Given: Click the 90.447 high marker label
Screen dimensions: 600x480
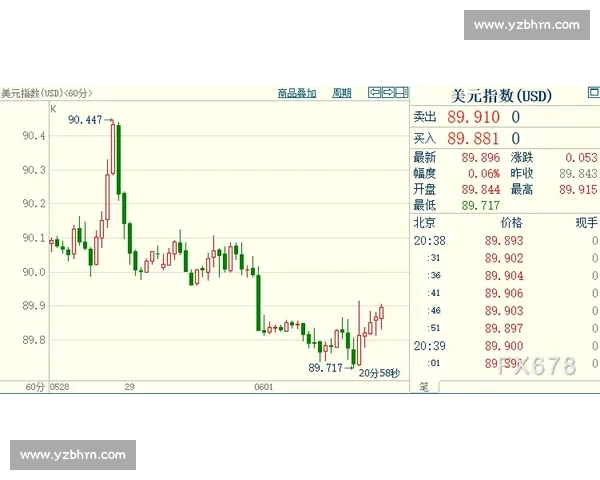Looking at the screenshot, I should click(85, 120).
